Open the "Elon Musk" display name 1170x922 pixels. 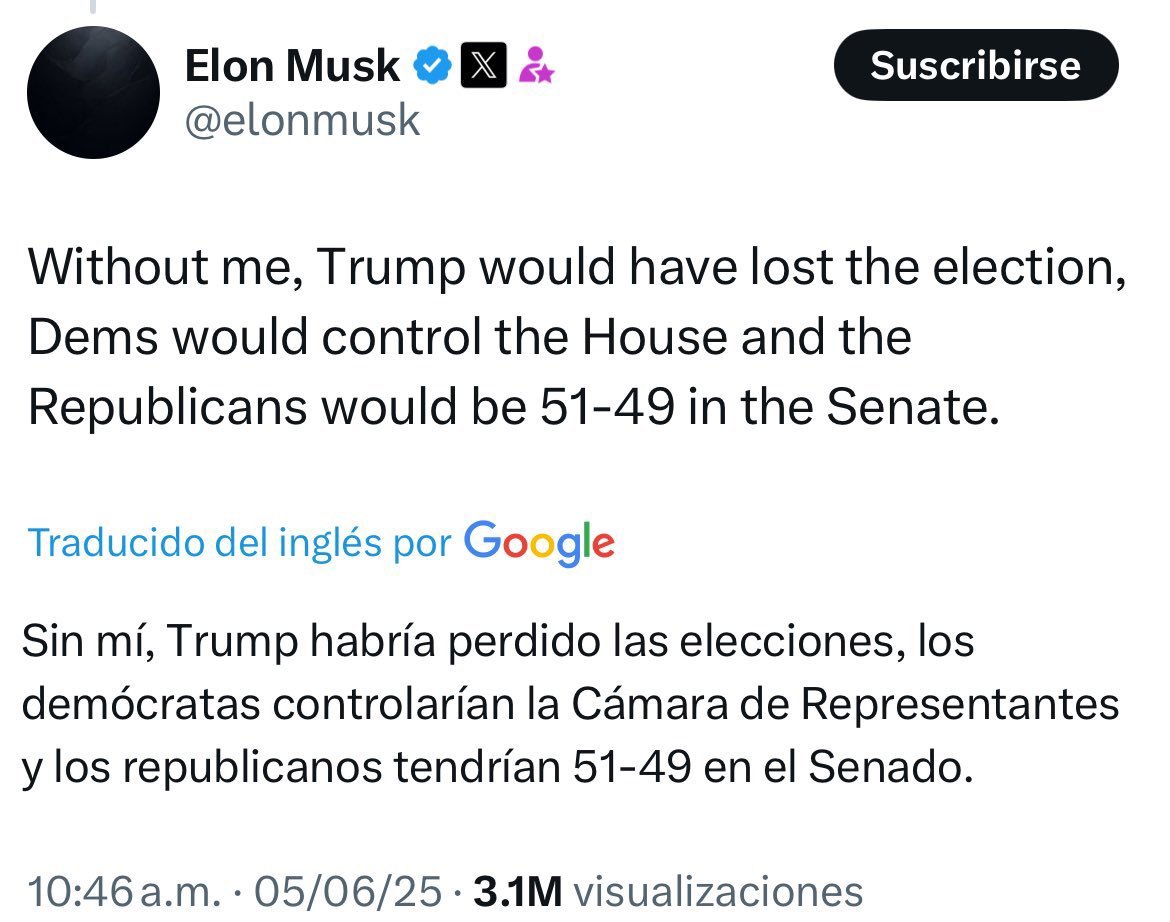(x=292, y=66)
